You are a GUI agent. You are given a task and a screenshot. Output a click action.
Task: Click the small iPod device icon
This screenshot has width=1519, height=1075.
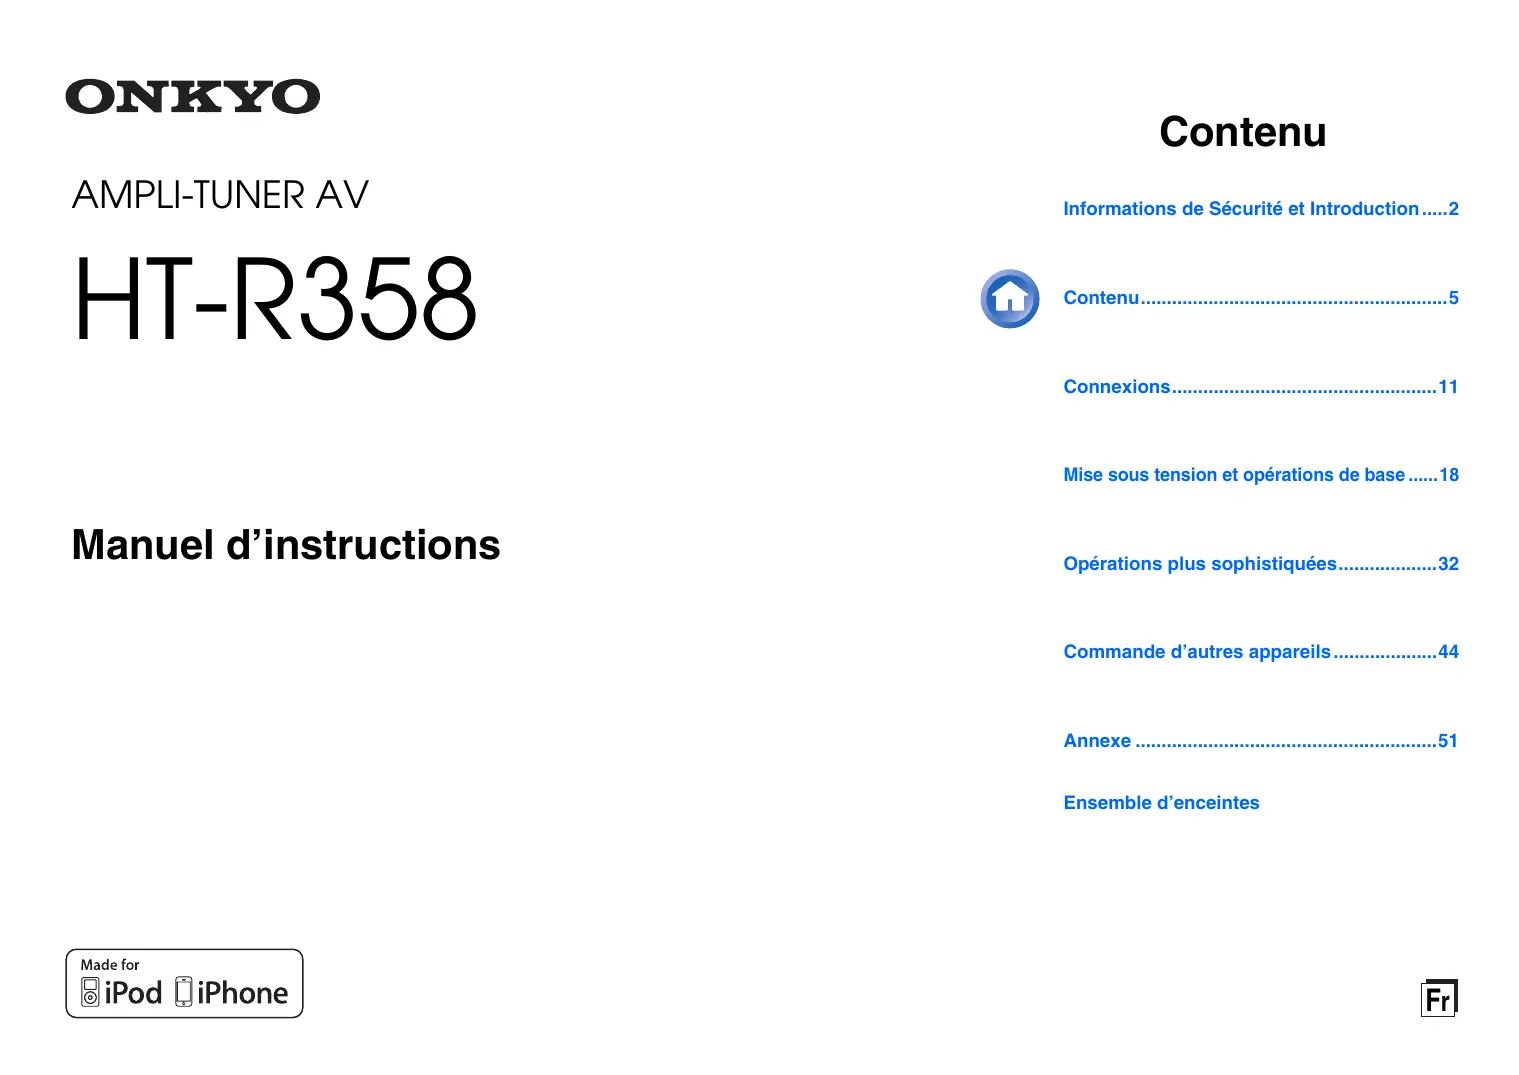90,992
